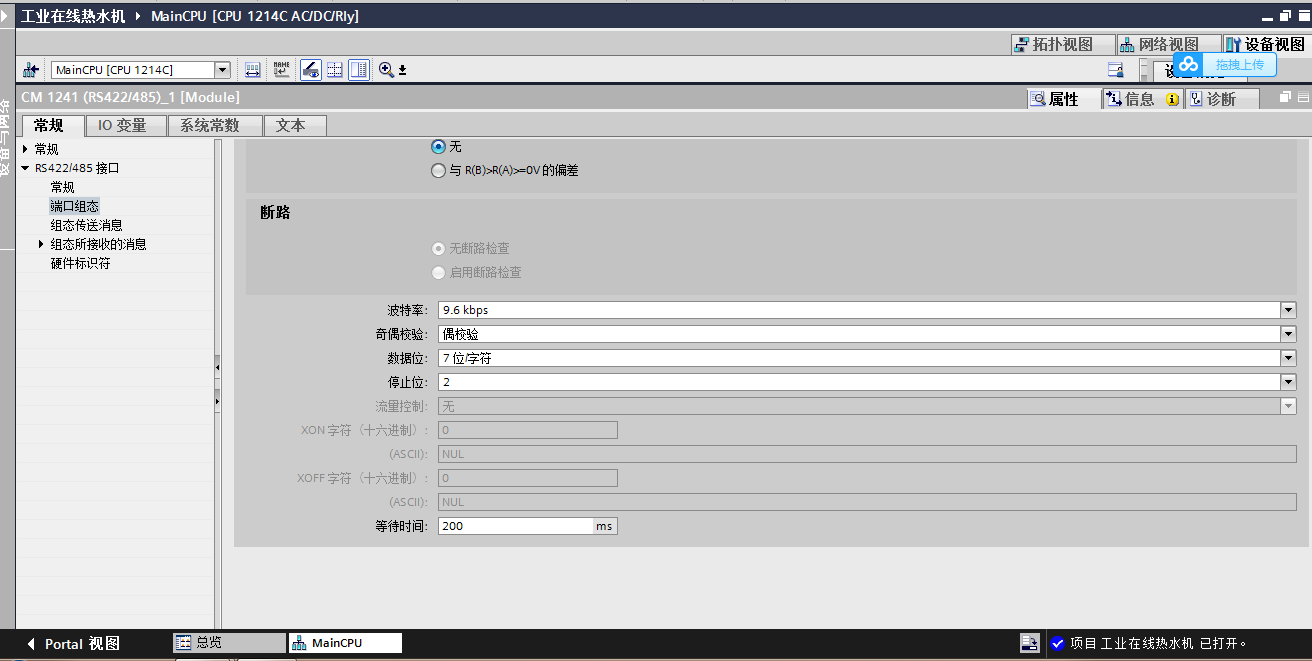Click the show address labels toolbar icon
The width and height of the screenshot is (1312, 661).
(253, 70)
